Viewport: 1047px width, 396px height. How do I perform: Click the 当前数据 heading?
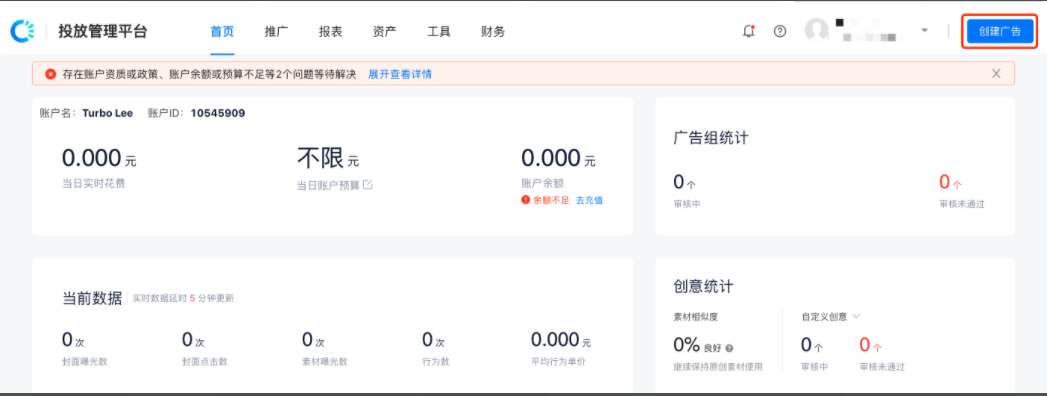click(x=92, y=298)
